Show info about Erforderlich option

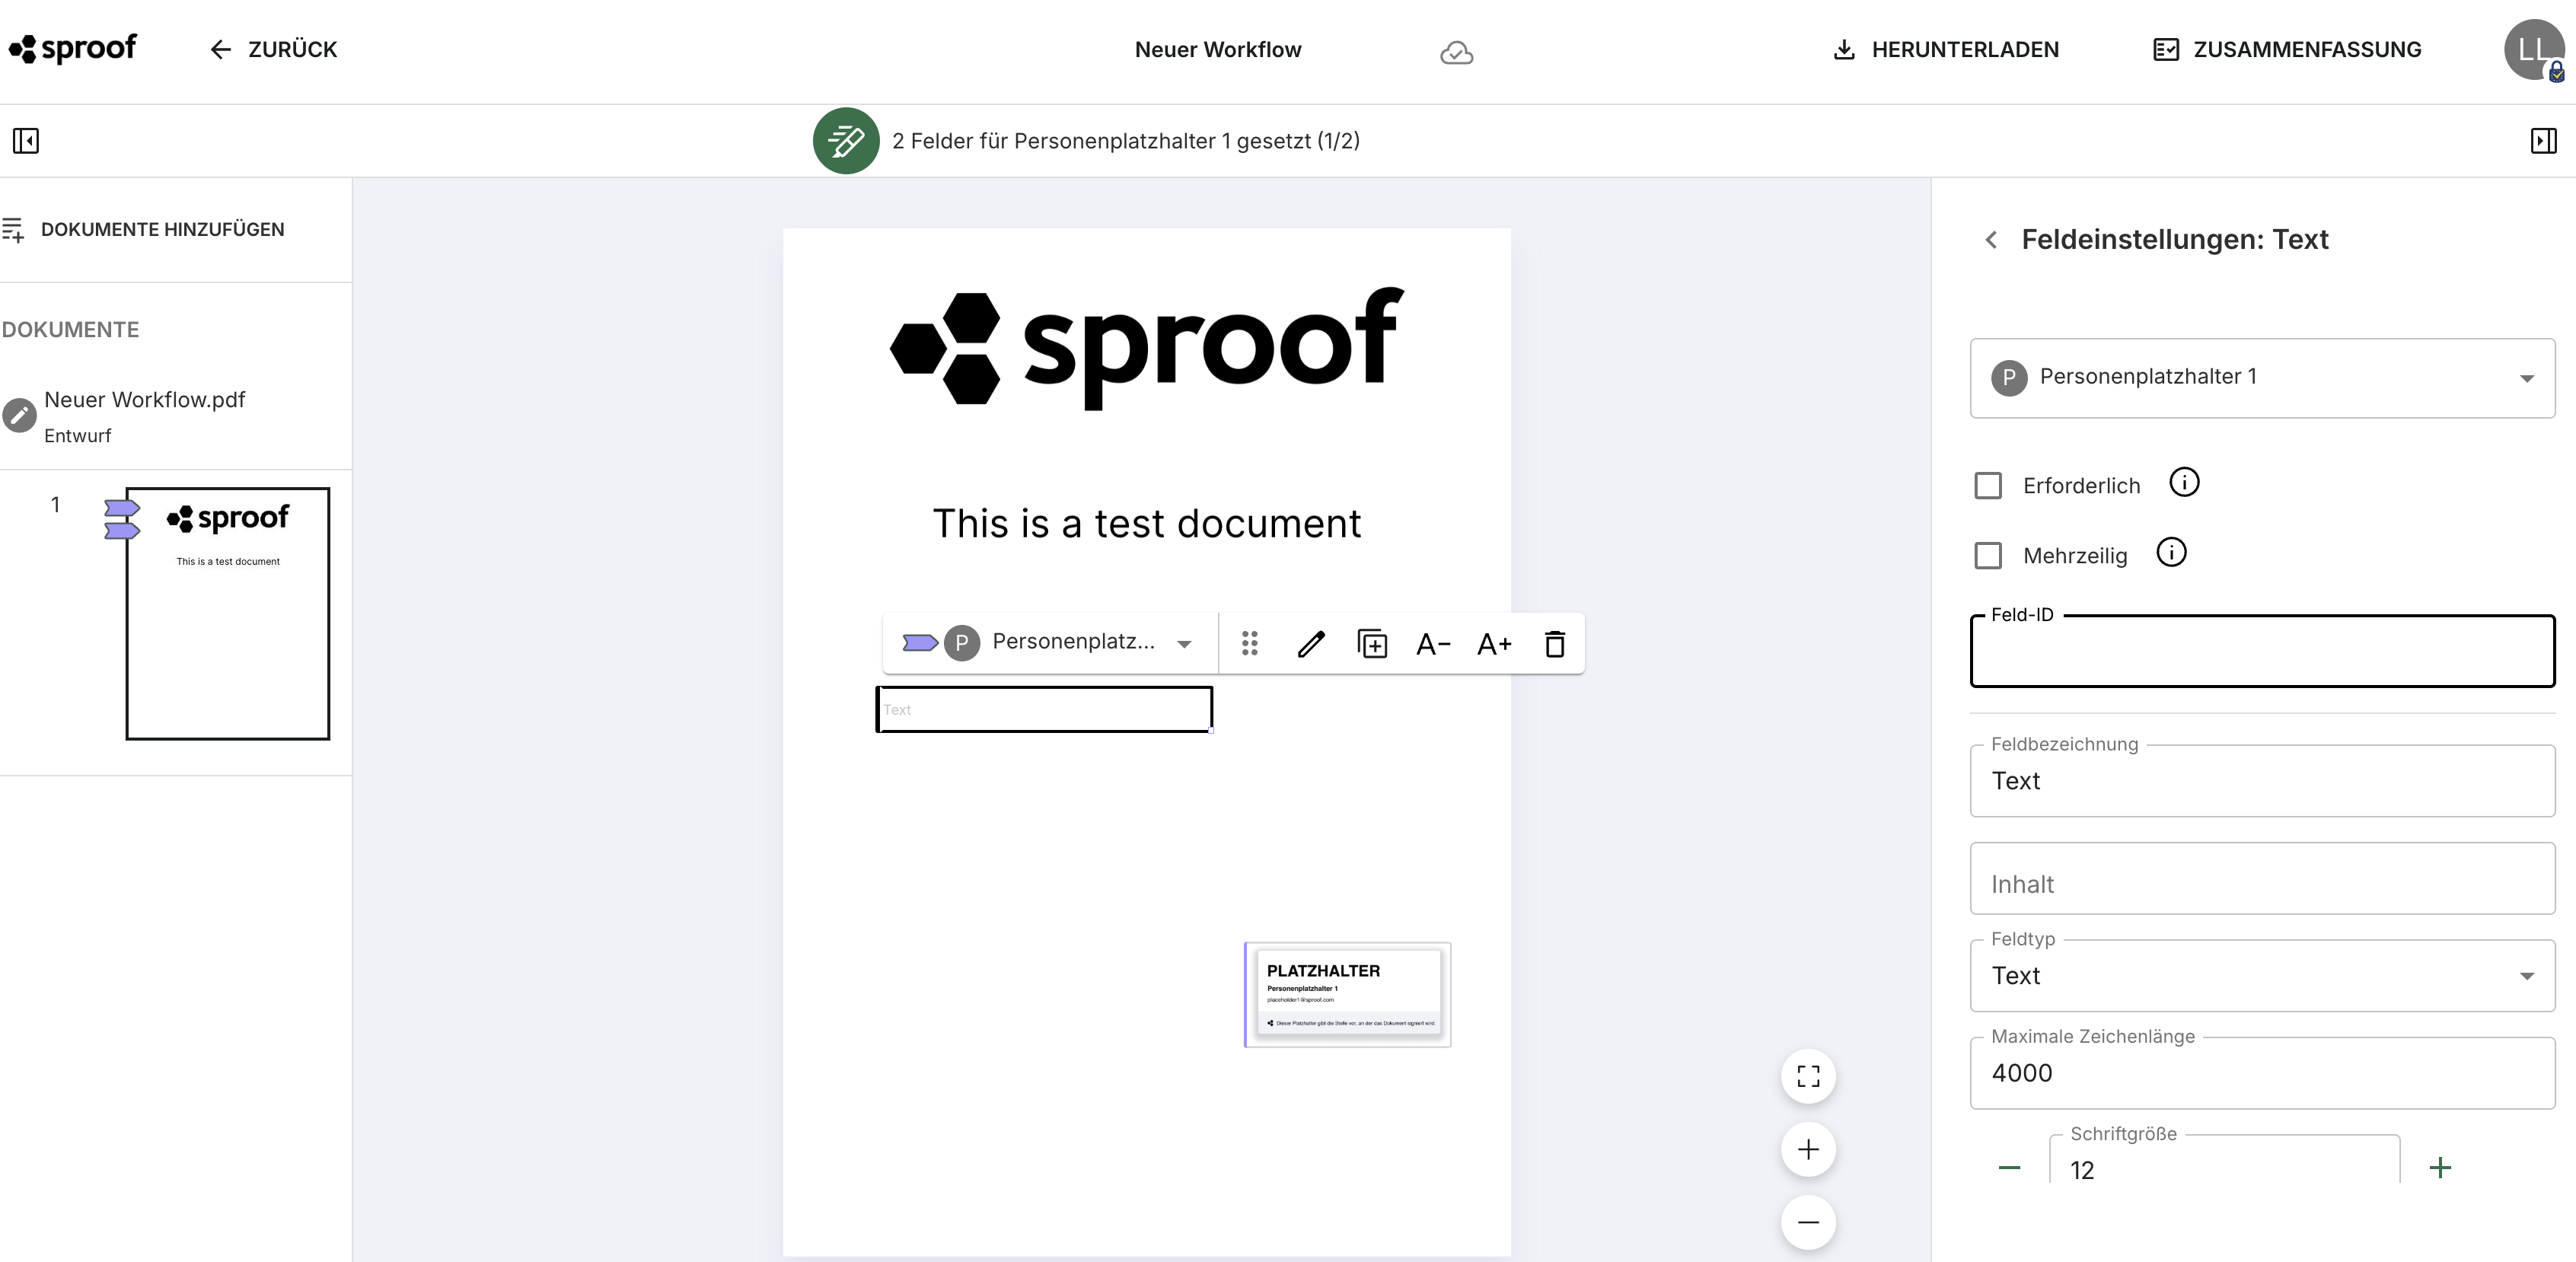(x=2184, y=483)
